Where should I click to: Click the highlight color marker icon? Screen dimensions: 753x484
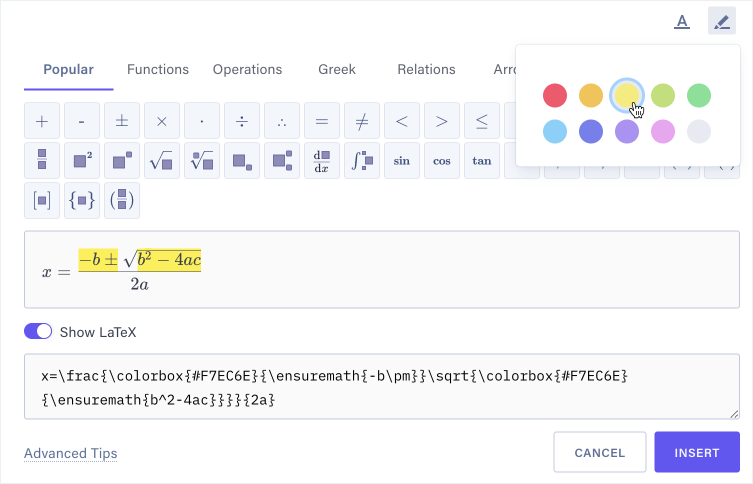tap(722, 21)
